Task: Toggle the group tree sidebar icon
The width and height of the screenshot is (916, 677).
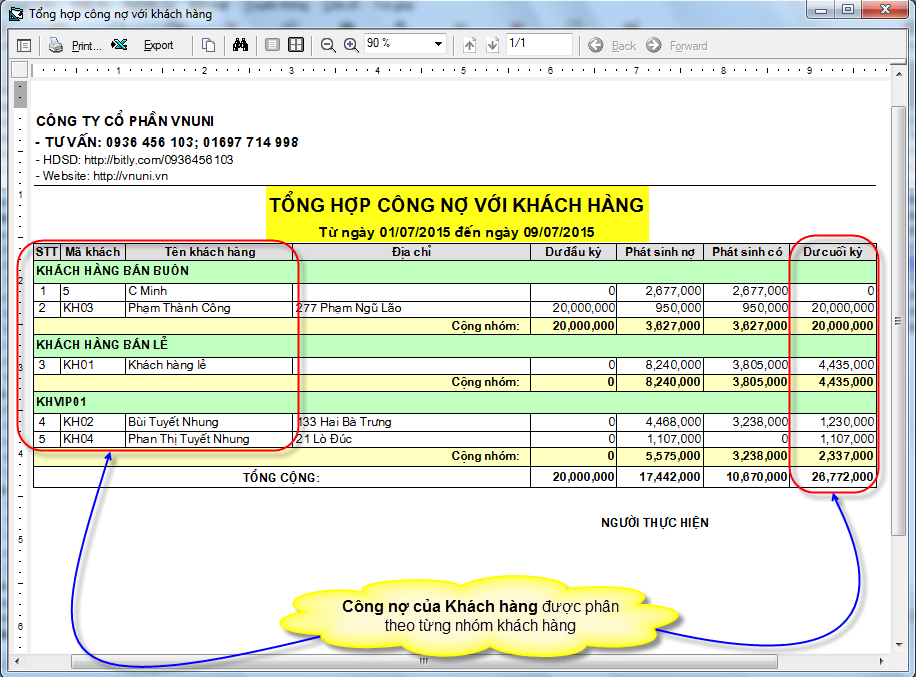Action: click(24, 45)
